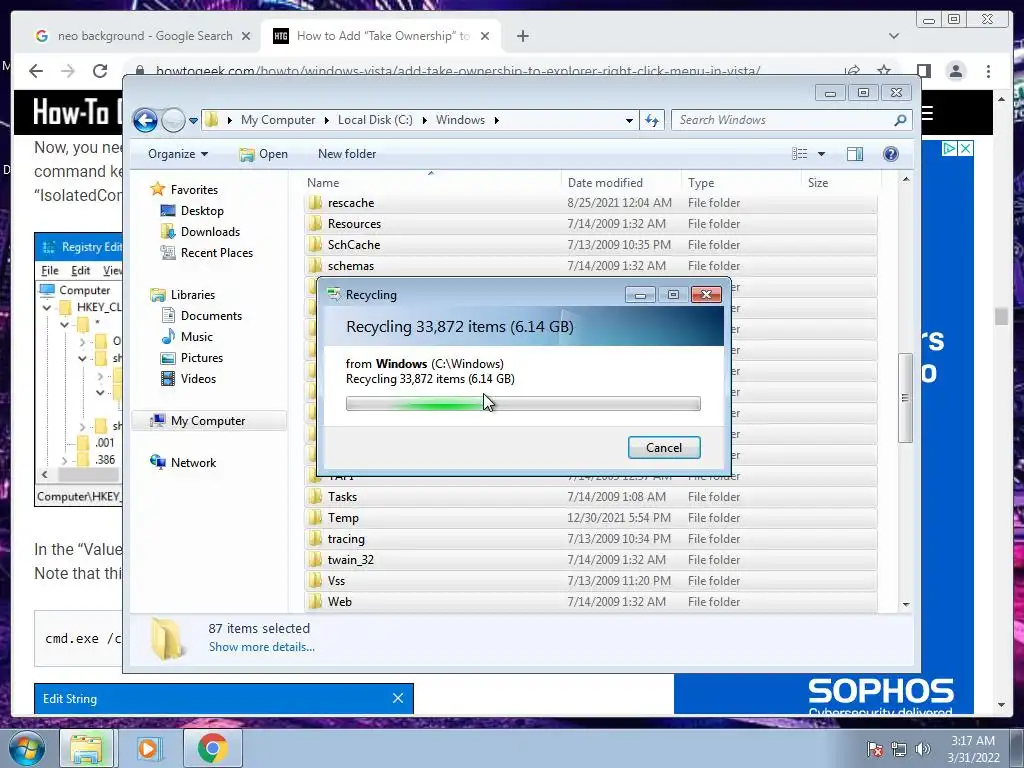The height and width of the screenshot is (768, 1024).
Task: Open the Organize menu
Action: [x=178, y=154]
